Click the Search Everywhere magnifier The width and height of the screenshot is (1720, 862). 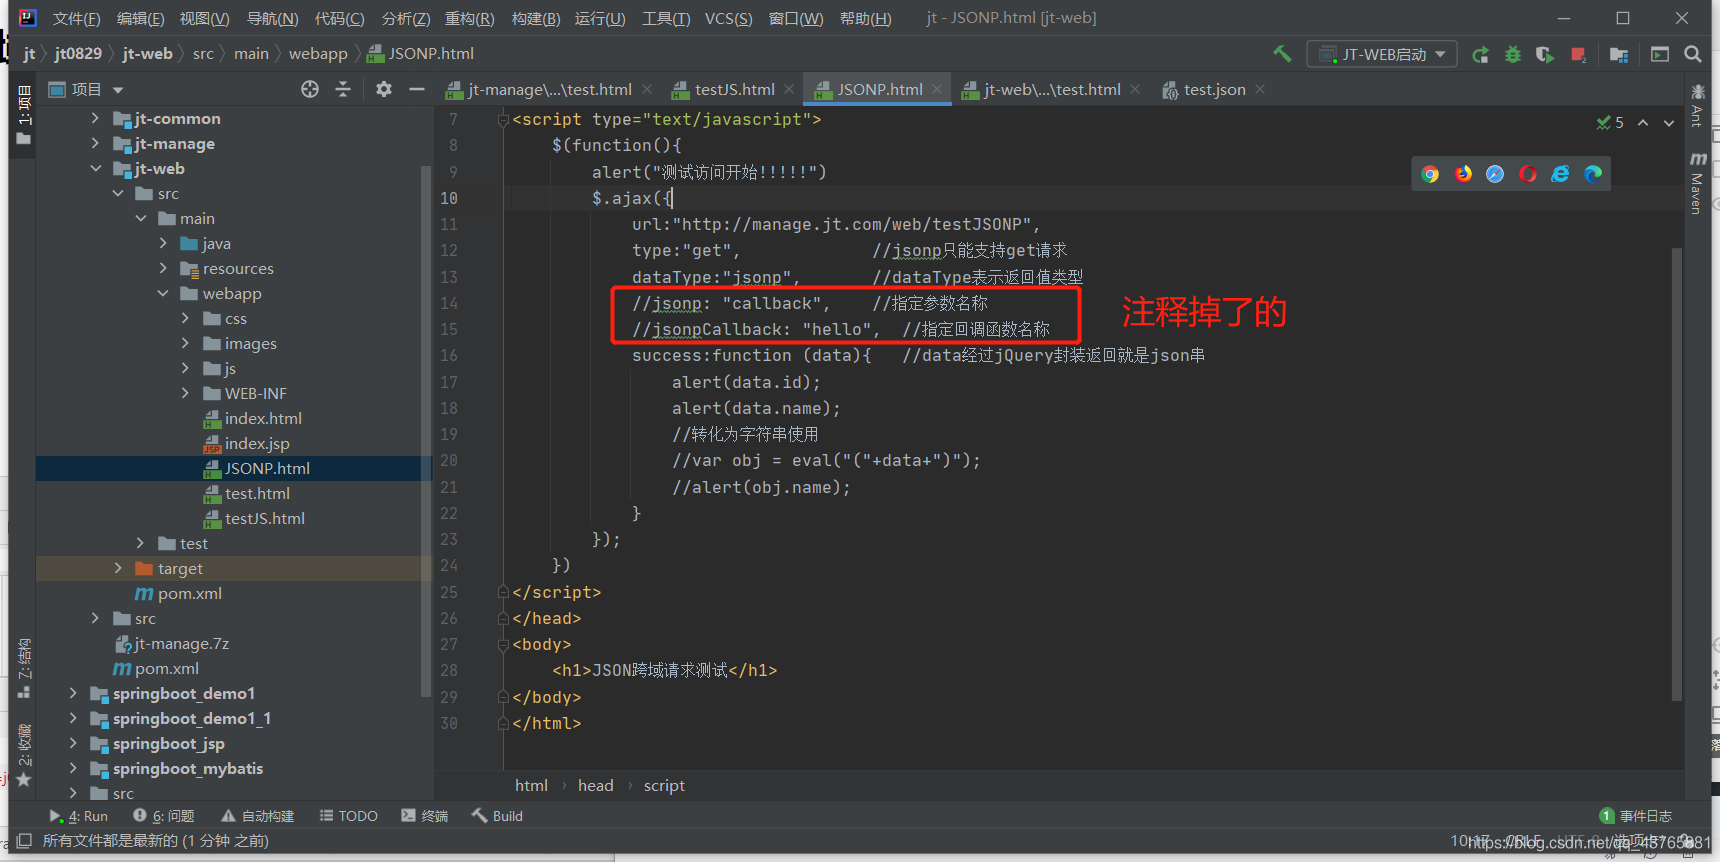[1693, 54]
